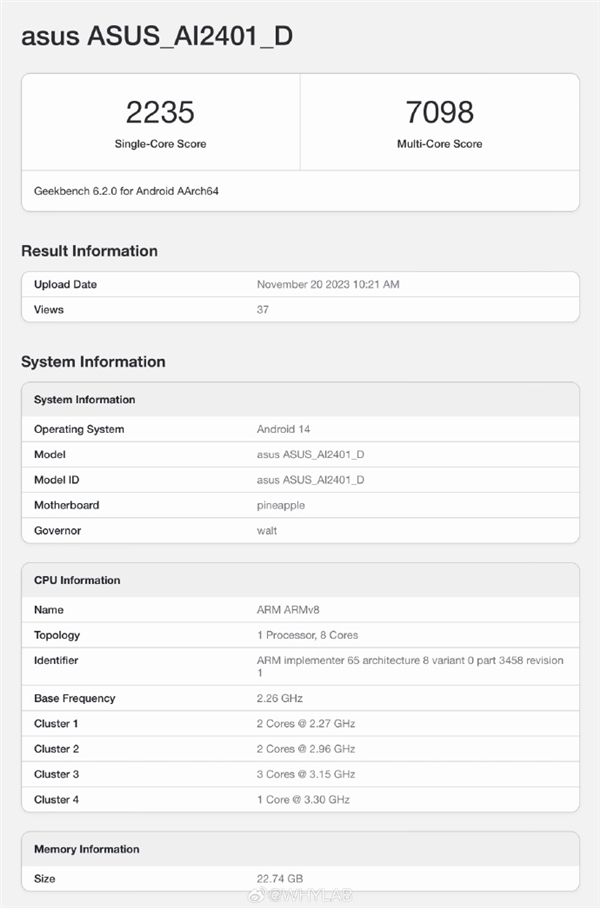Click the CPU Information table header
Image resolution: width=600 pixels, height=908 pixels.
pyautogui.click(x=77, y=580)
